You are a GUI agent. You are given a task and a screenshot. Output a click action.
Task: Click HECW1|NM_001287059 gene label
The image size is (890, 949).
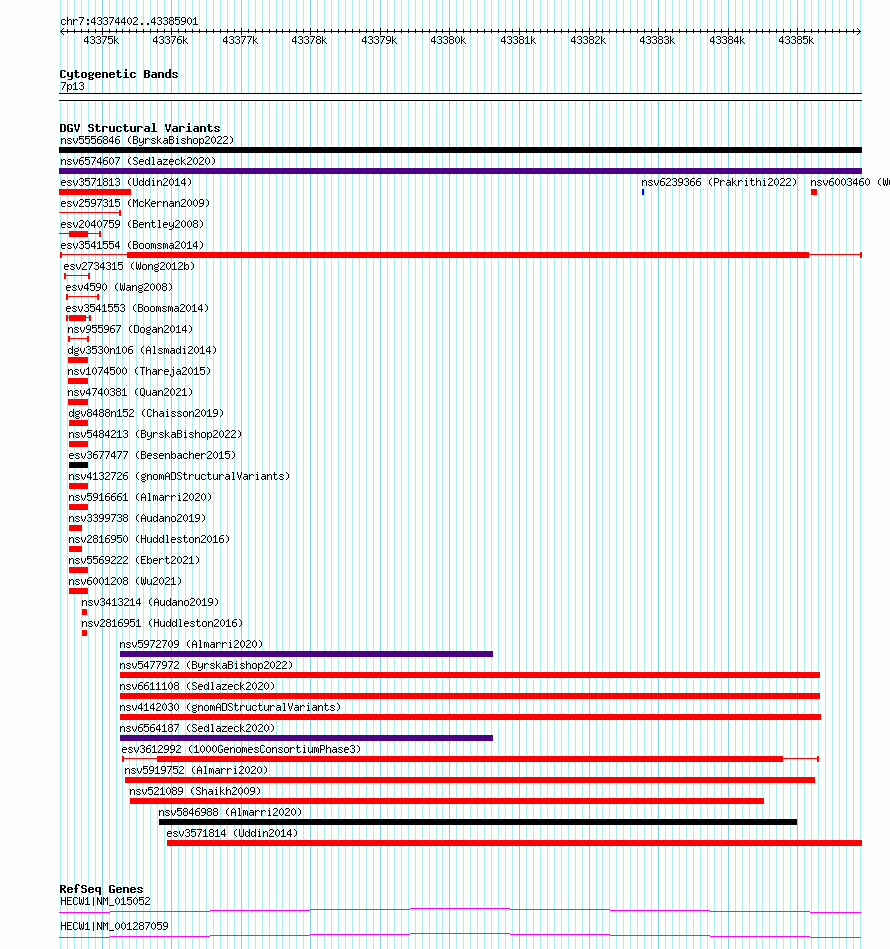tap(114, 927)
